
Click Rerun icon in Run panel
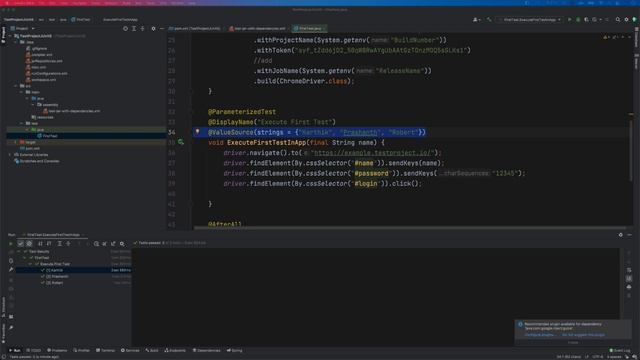(x=11, y=244)
